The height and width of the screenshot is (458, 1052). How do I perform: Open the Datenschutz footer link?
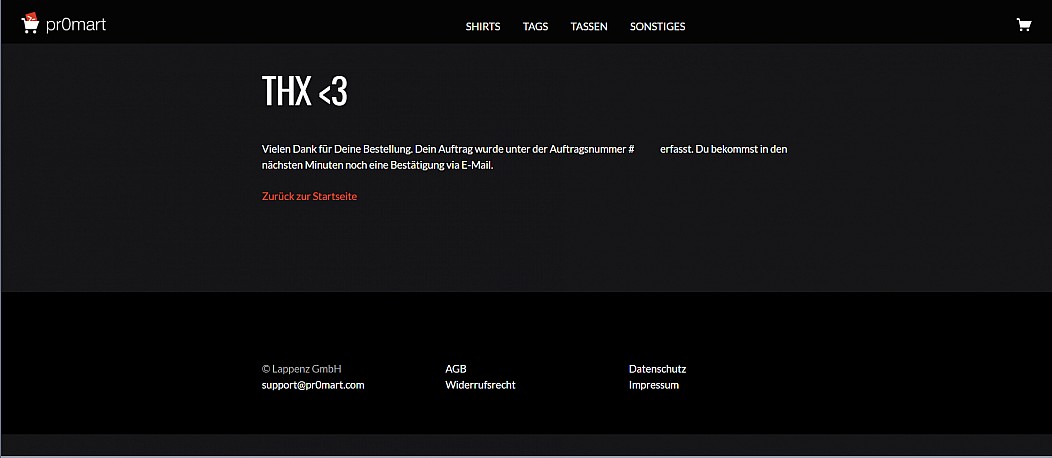658,369
